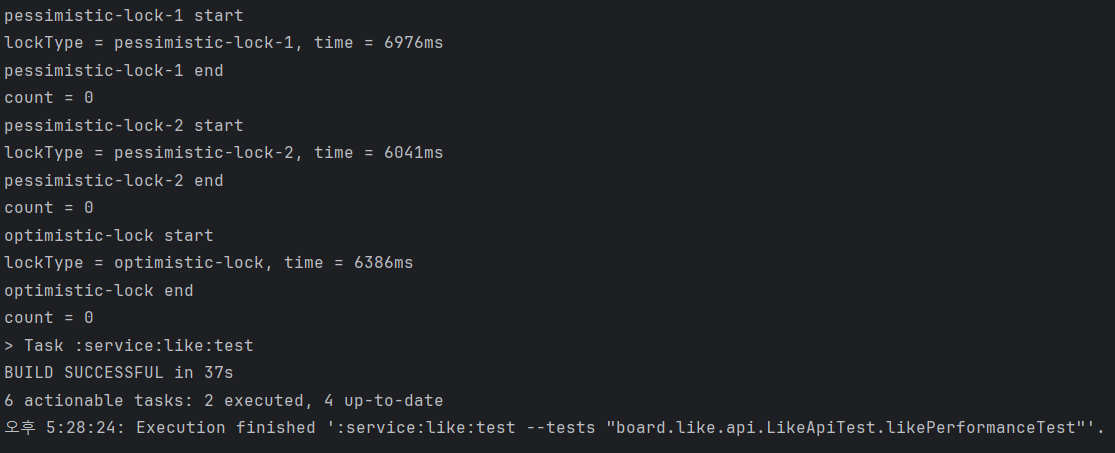The width and height of the screenshot is (1115, 453).
Task: Click the last 'count = 0' line
Action: [x=48, y=318]
